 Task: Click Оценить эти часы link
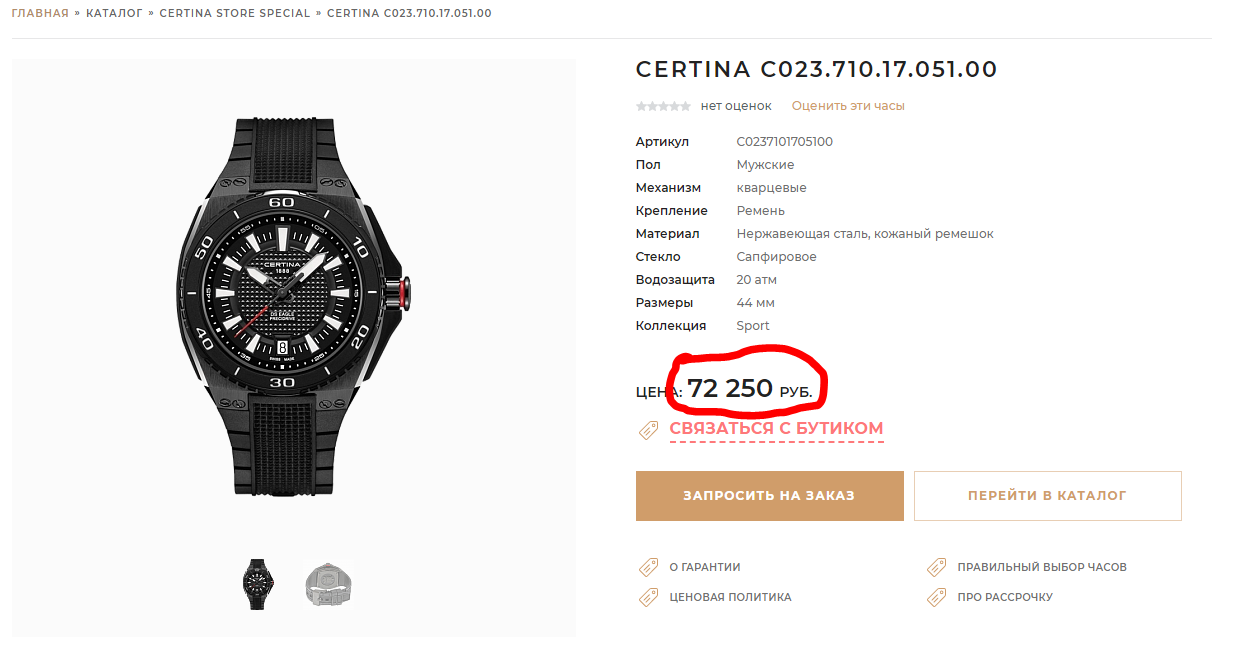[x=848, y=106]
